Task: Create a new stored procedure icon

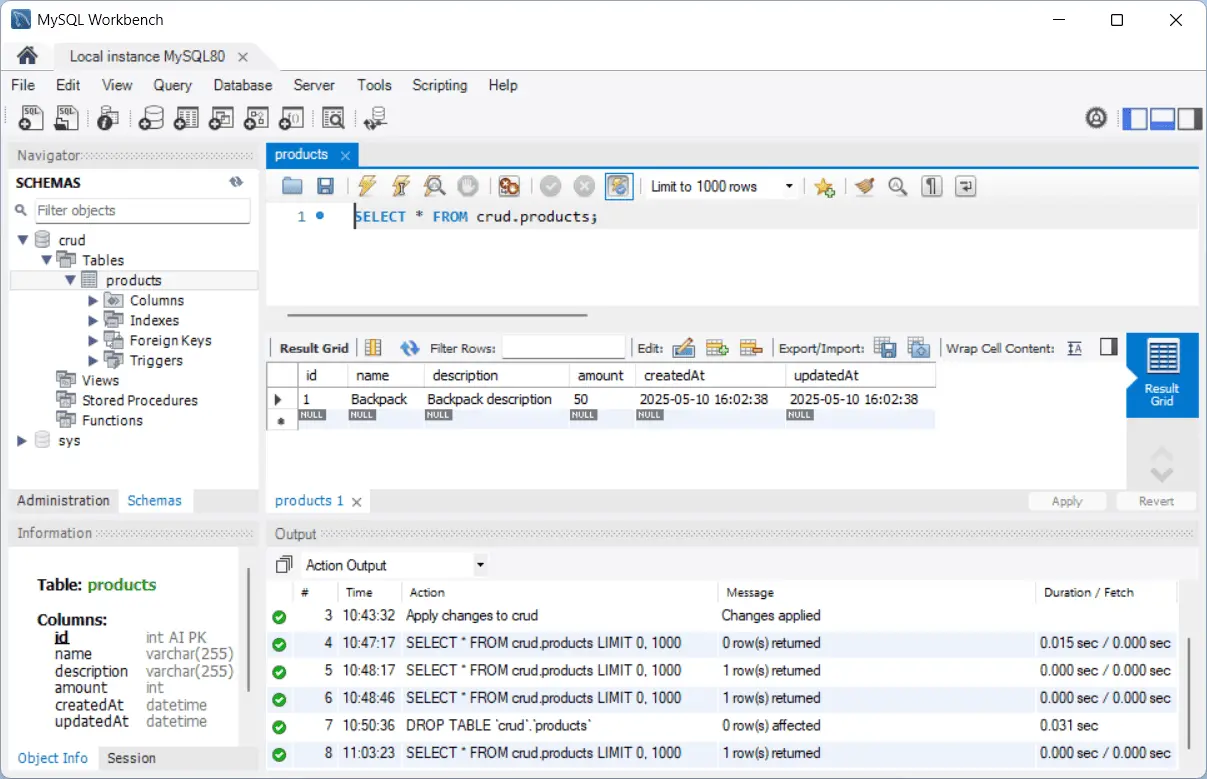Action: [256, 118]
